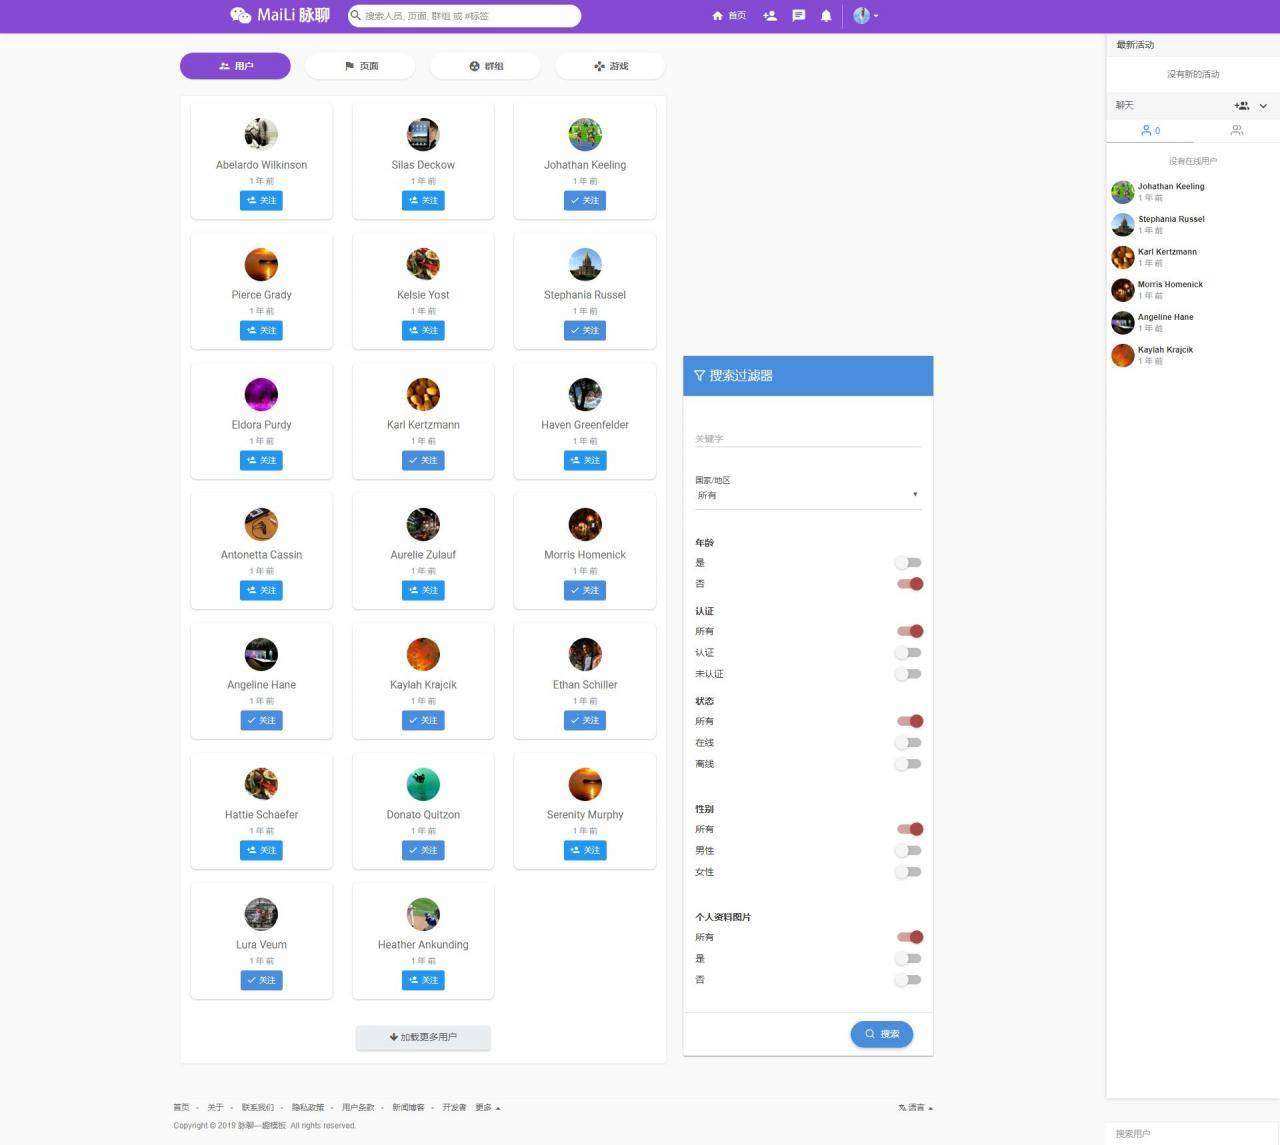Open the group chats tab icon
Image resolution: width=1280 pixels, height=1145 pixels.
point(1236,131)
